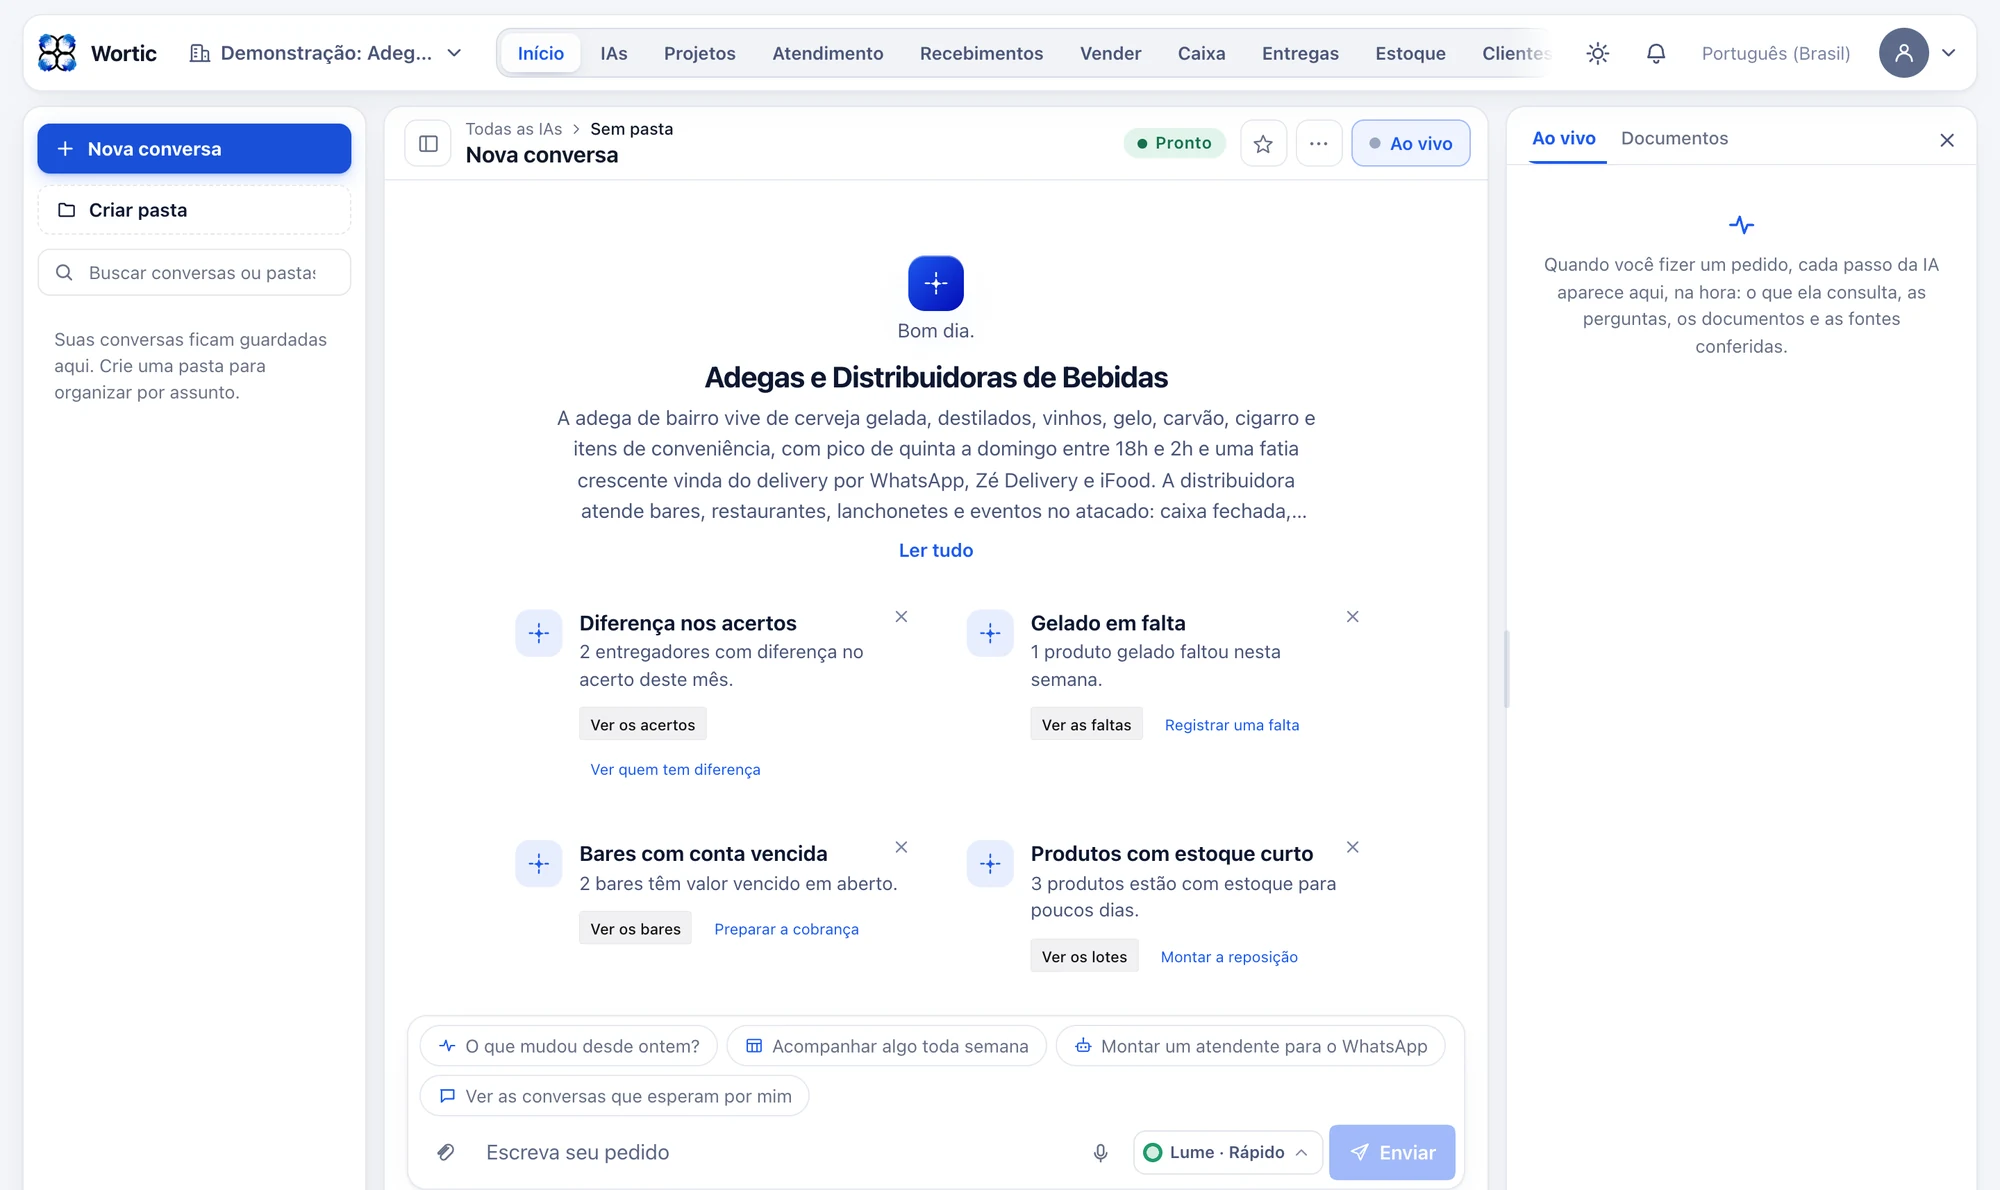Click the search magnifier icon
Viewport: 2000px width, 1190px height.
click(x=64, y=272)
